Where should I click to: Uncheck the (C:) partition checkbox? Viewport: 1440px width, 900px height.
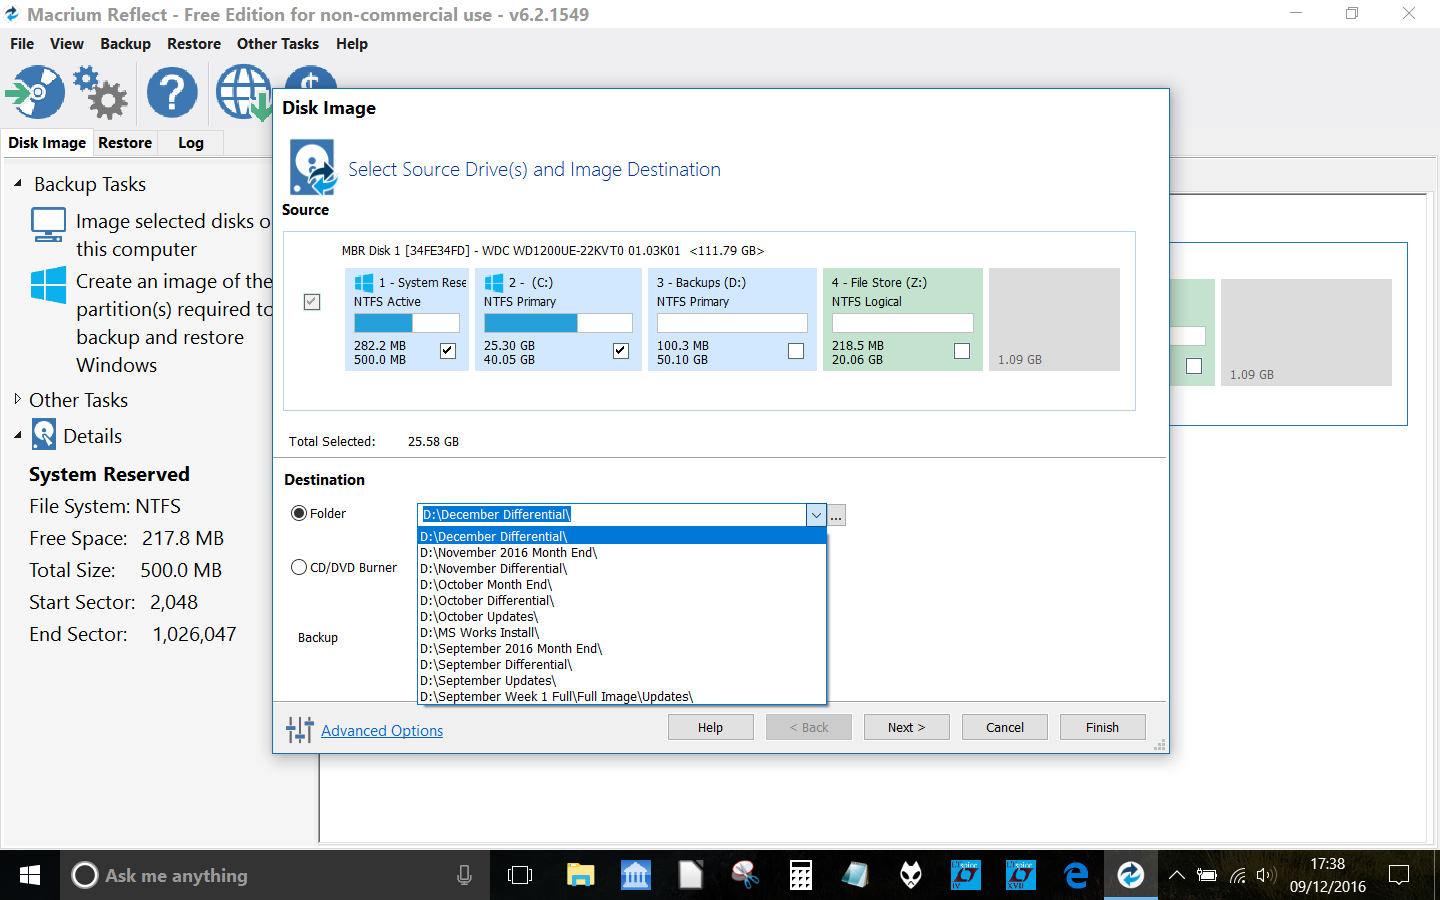point(621,350)
